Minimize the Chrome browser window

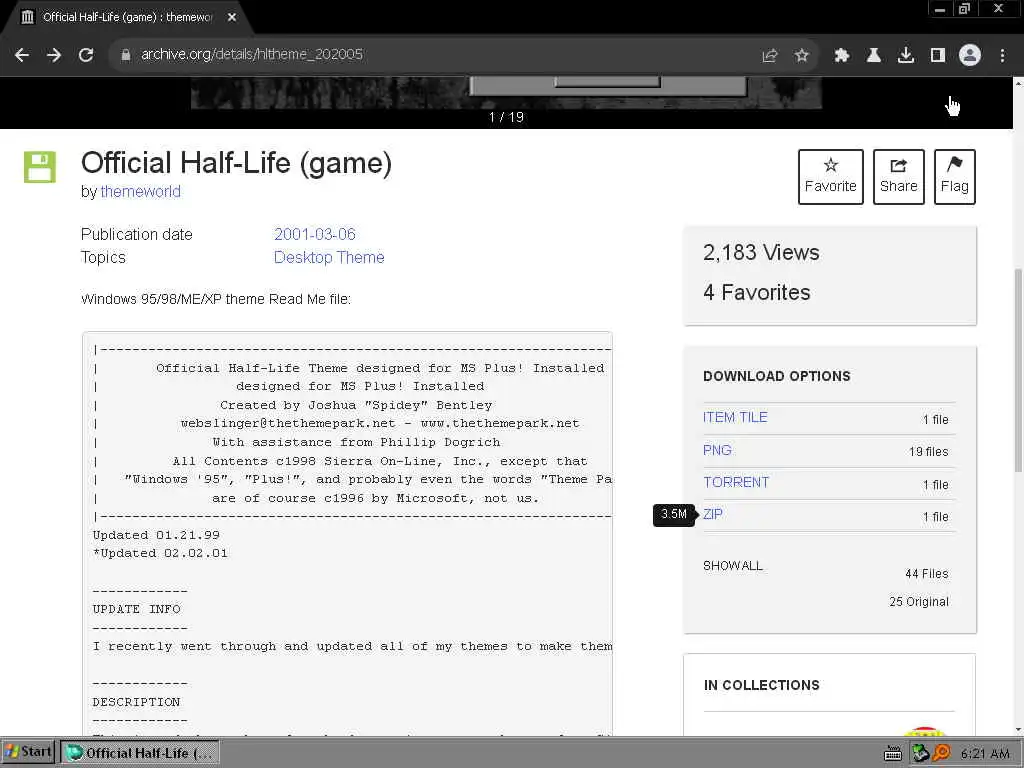coord(940,9)
